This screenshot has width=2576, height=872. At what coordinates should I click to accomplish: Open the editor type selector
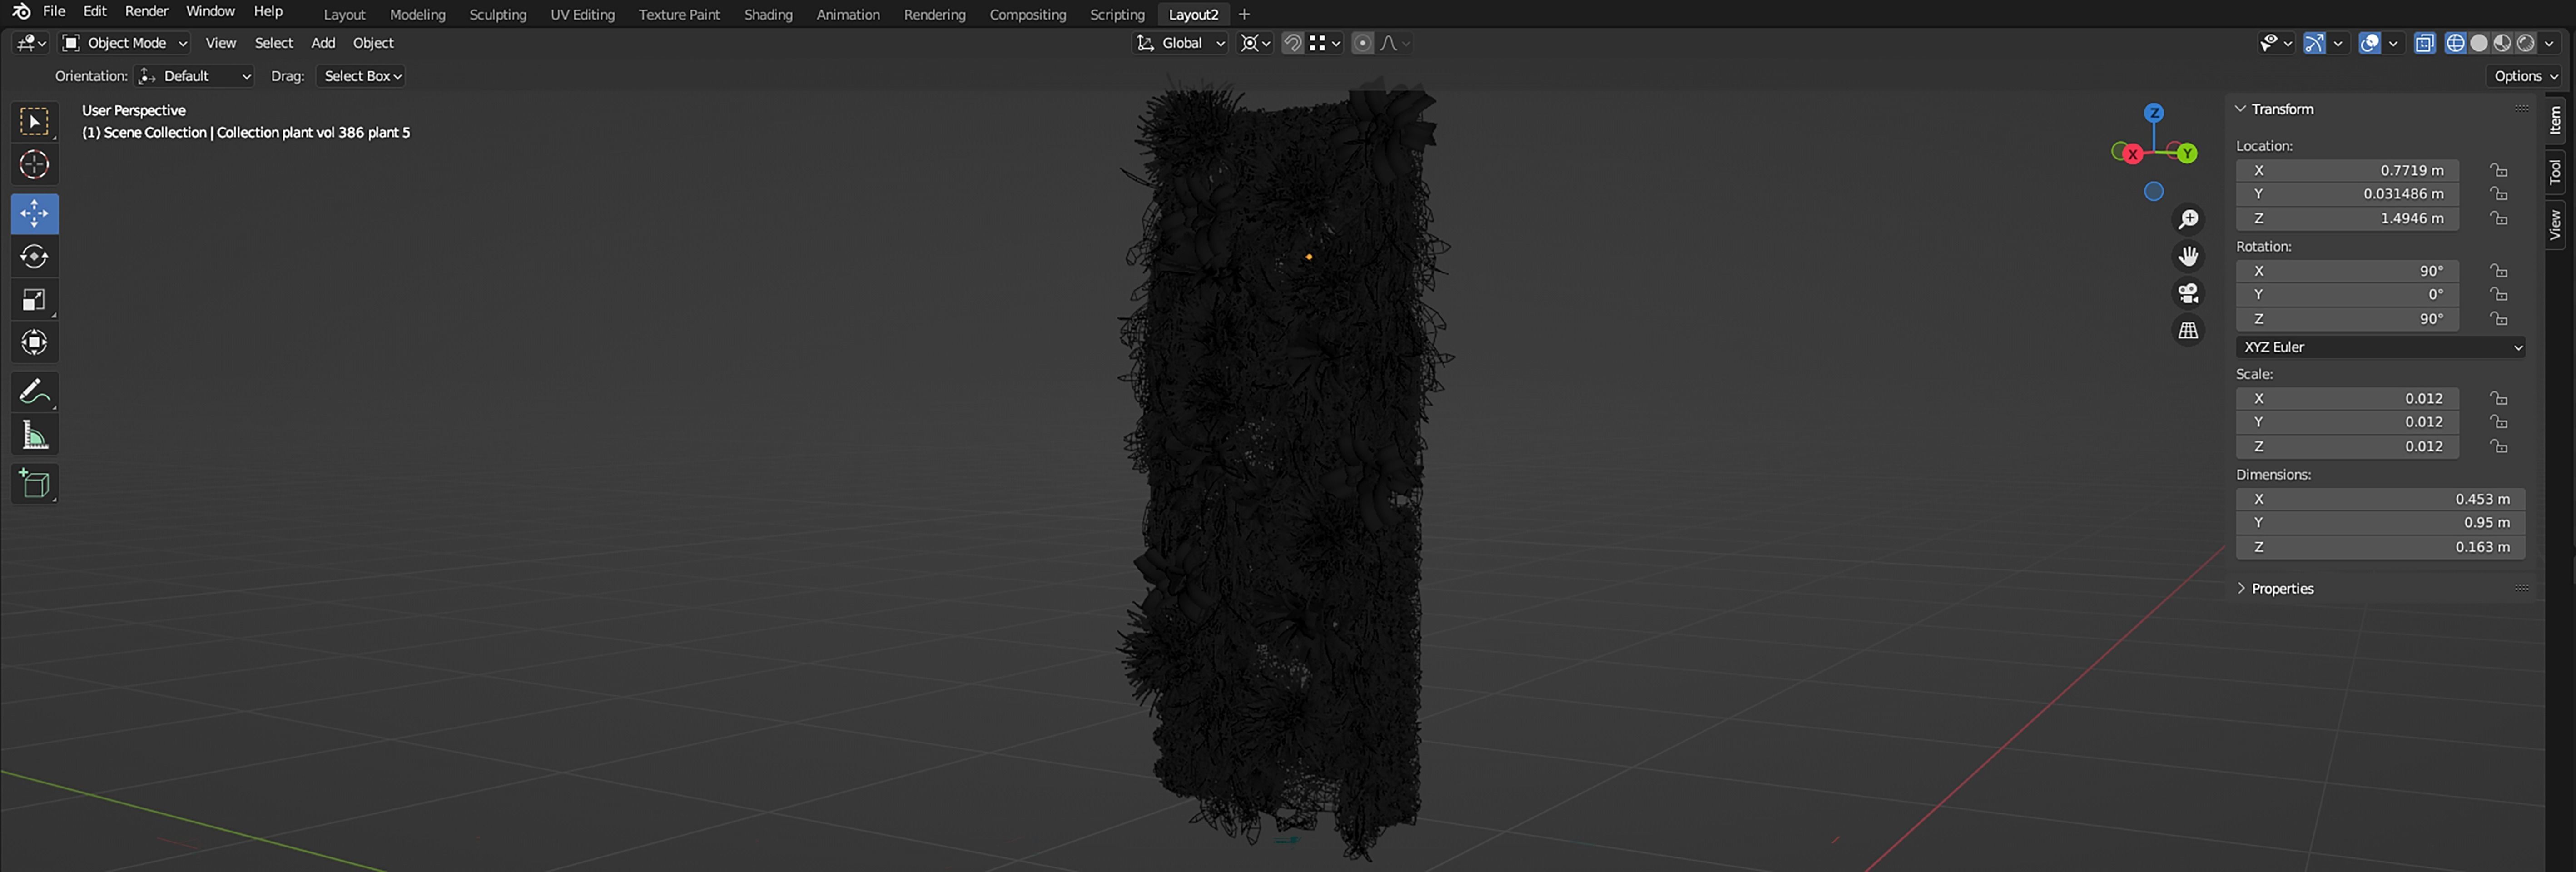pos(31,43)
